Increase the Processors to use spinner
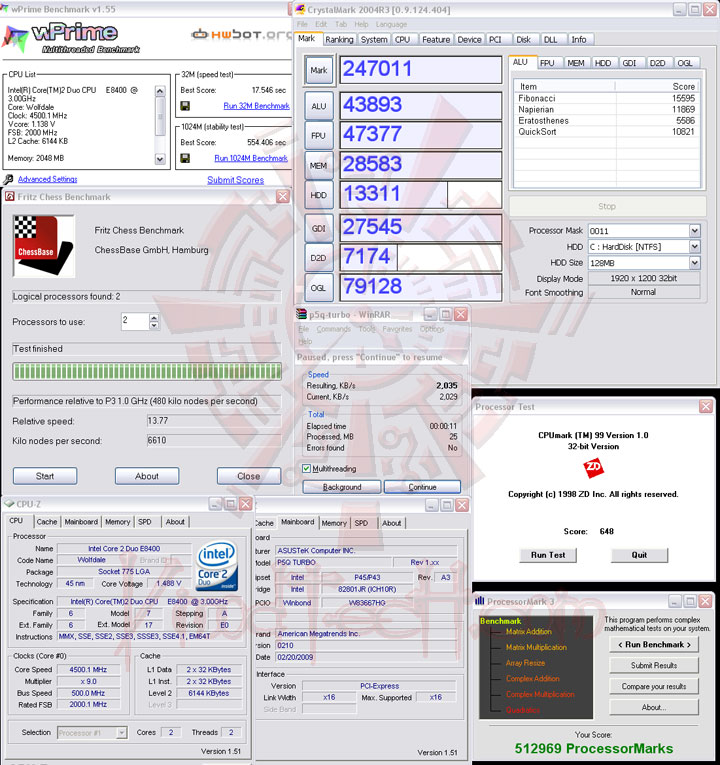The width and height of the screenshot is (720, 765). coord(154,318)
